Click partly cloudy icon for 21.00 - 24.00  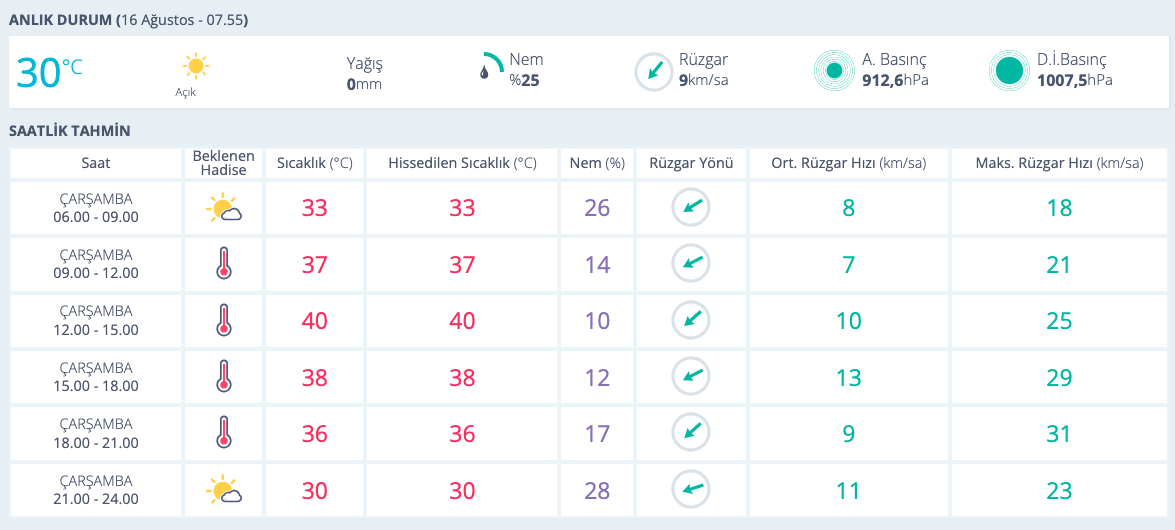coord(223,490)
